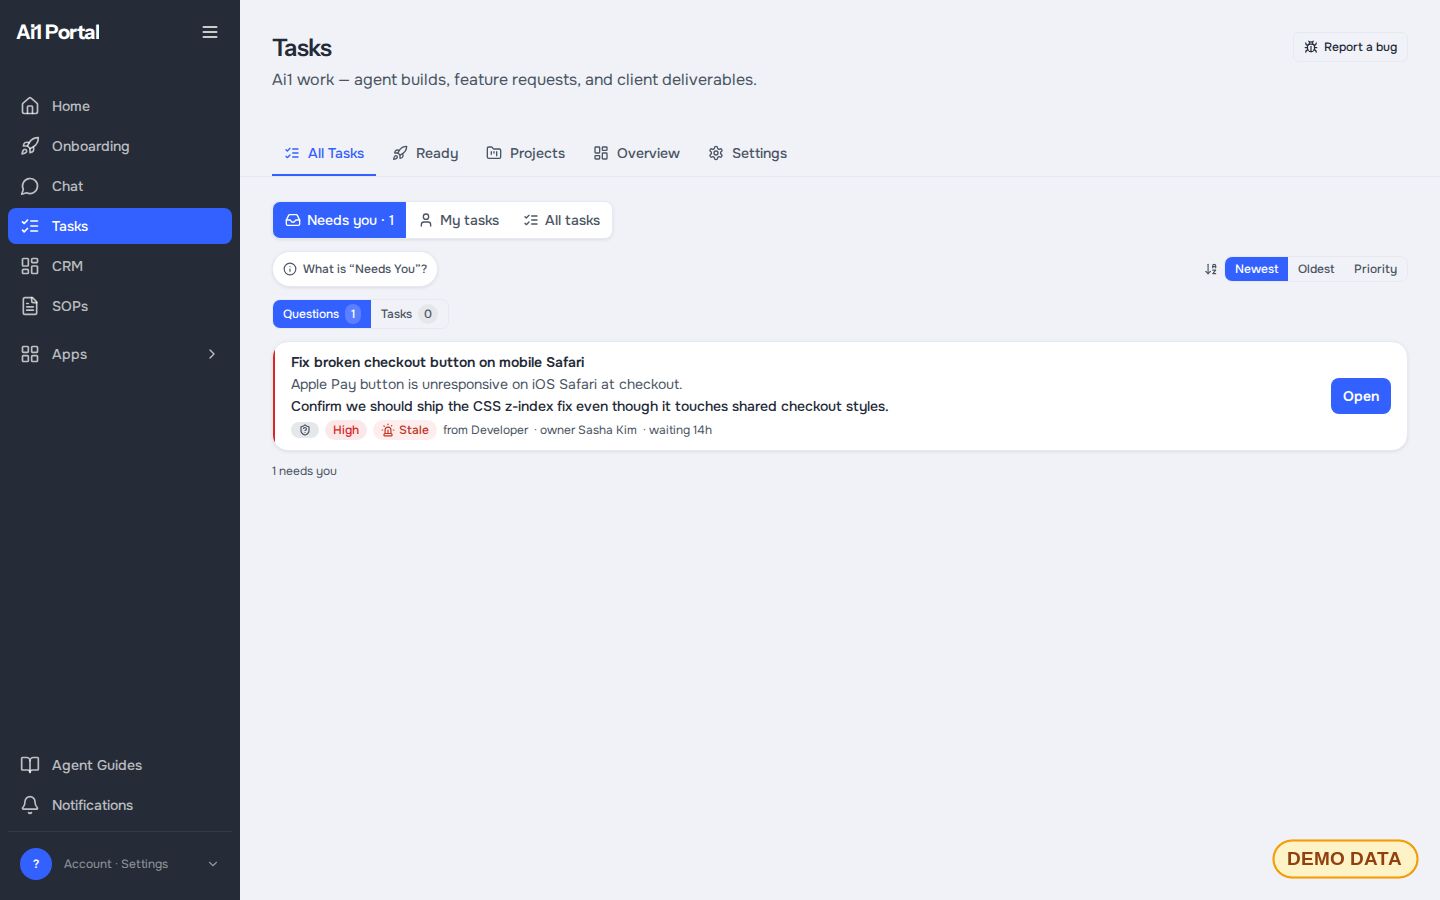Sort tasks by Priority
Image resolution: width=1440 pixels, height=900 pixels.
click(x=1375, y=269)
